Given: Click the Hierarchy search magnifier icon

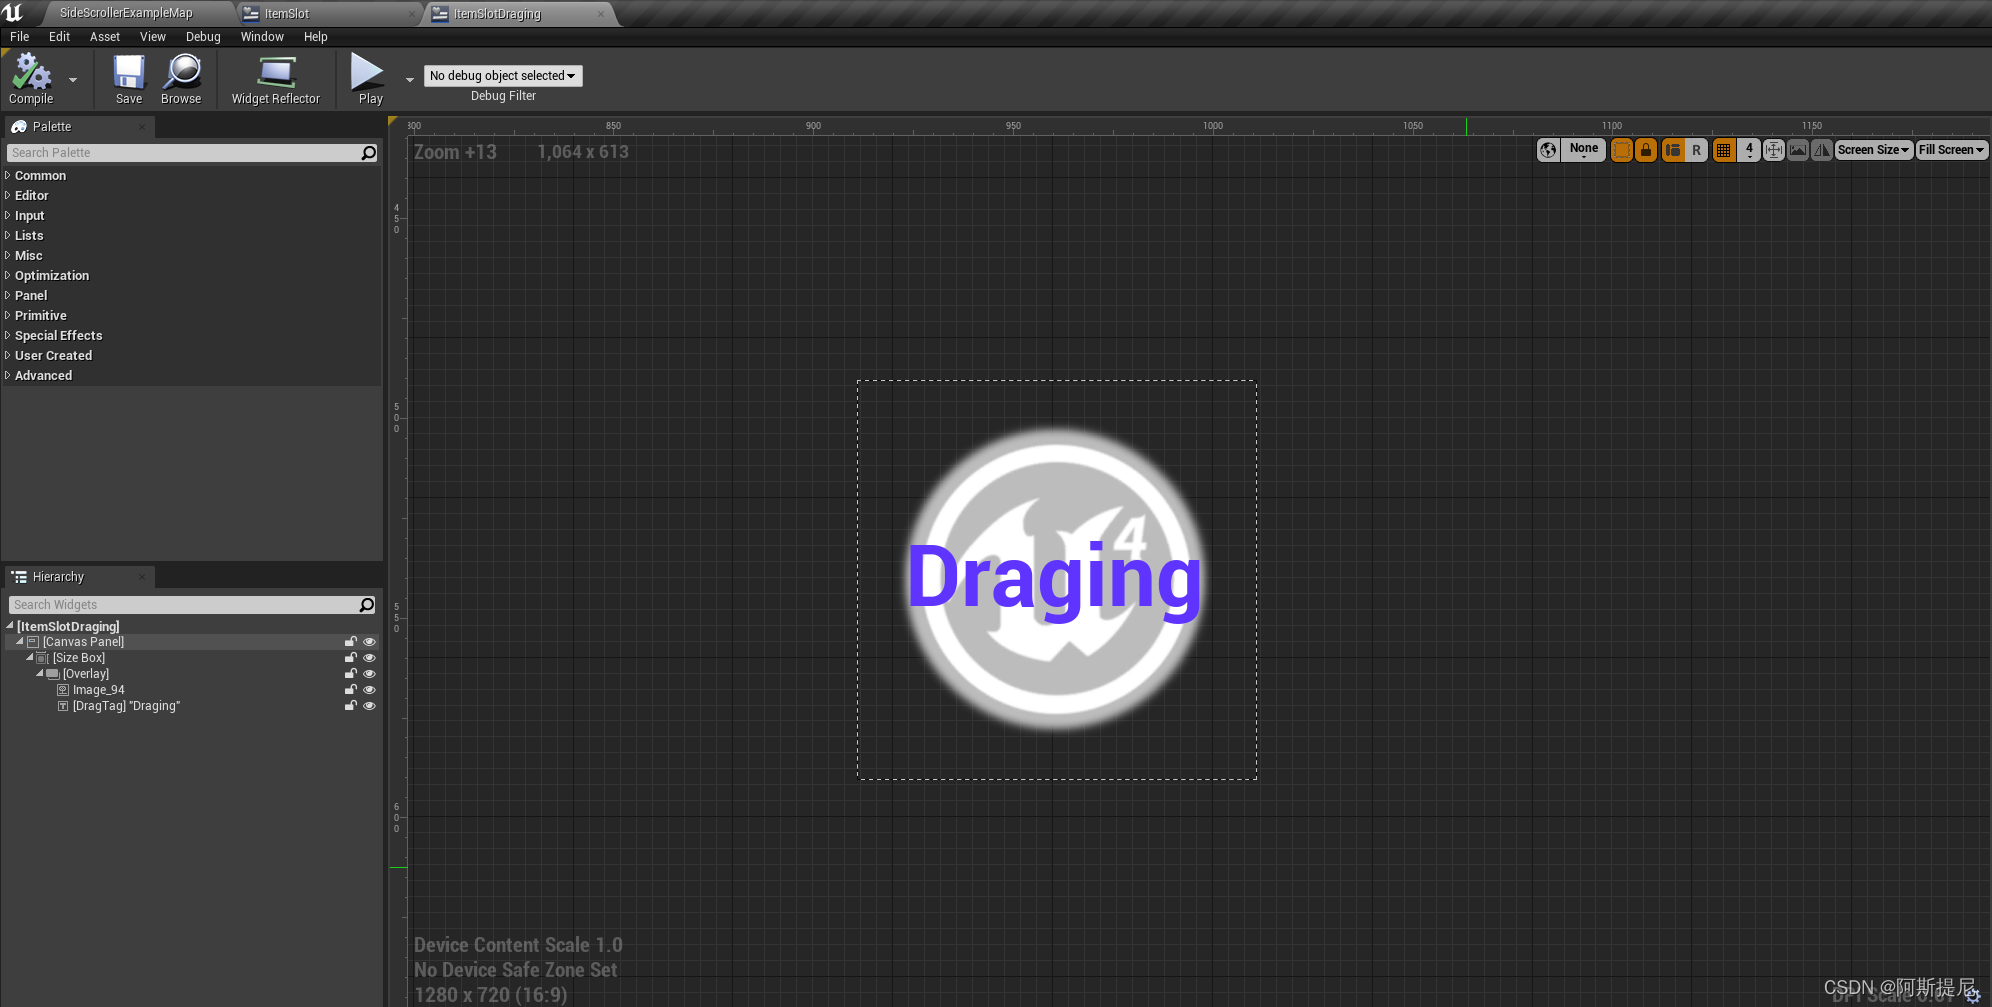Looking at the screenshot, I should pyautogui.click(x=367, y=605).
